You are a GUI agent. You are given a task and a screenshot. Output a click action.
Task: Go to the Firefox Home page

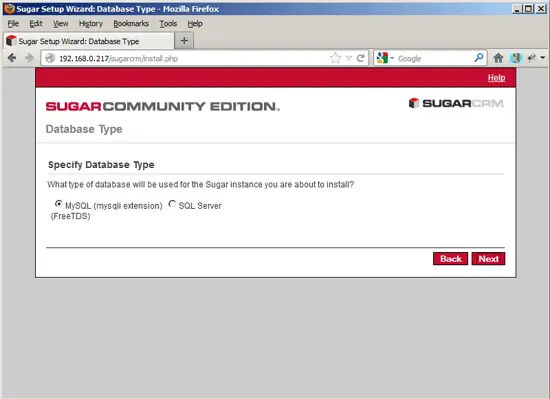pos(498,58)
